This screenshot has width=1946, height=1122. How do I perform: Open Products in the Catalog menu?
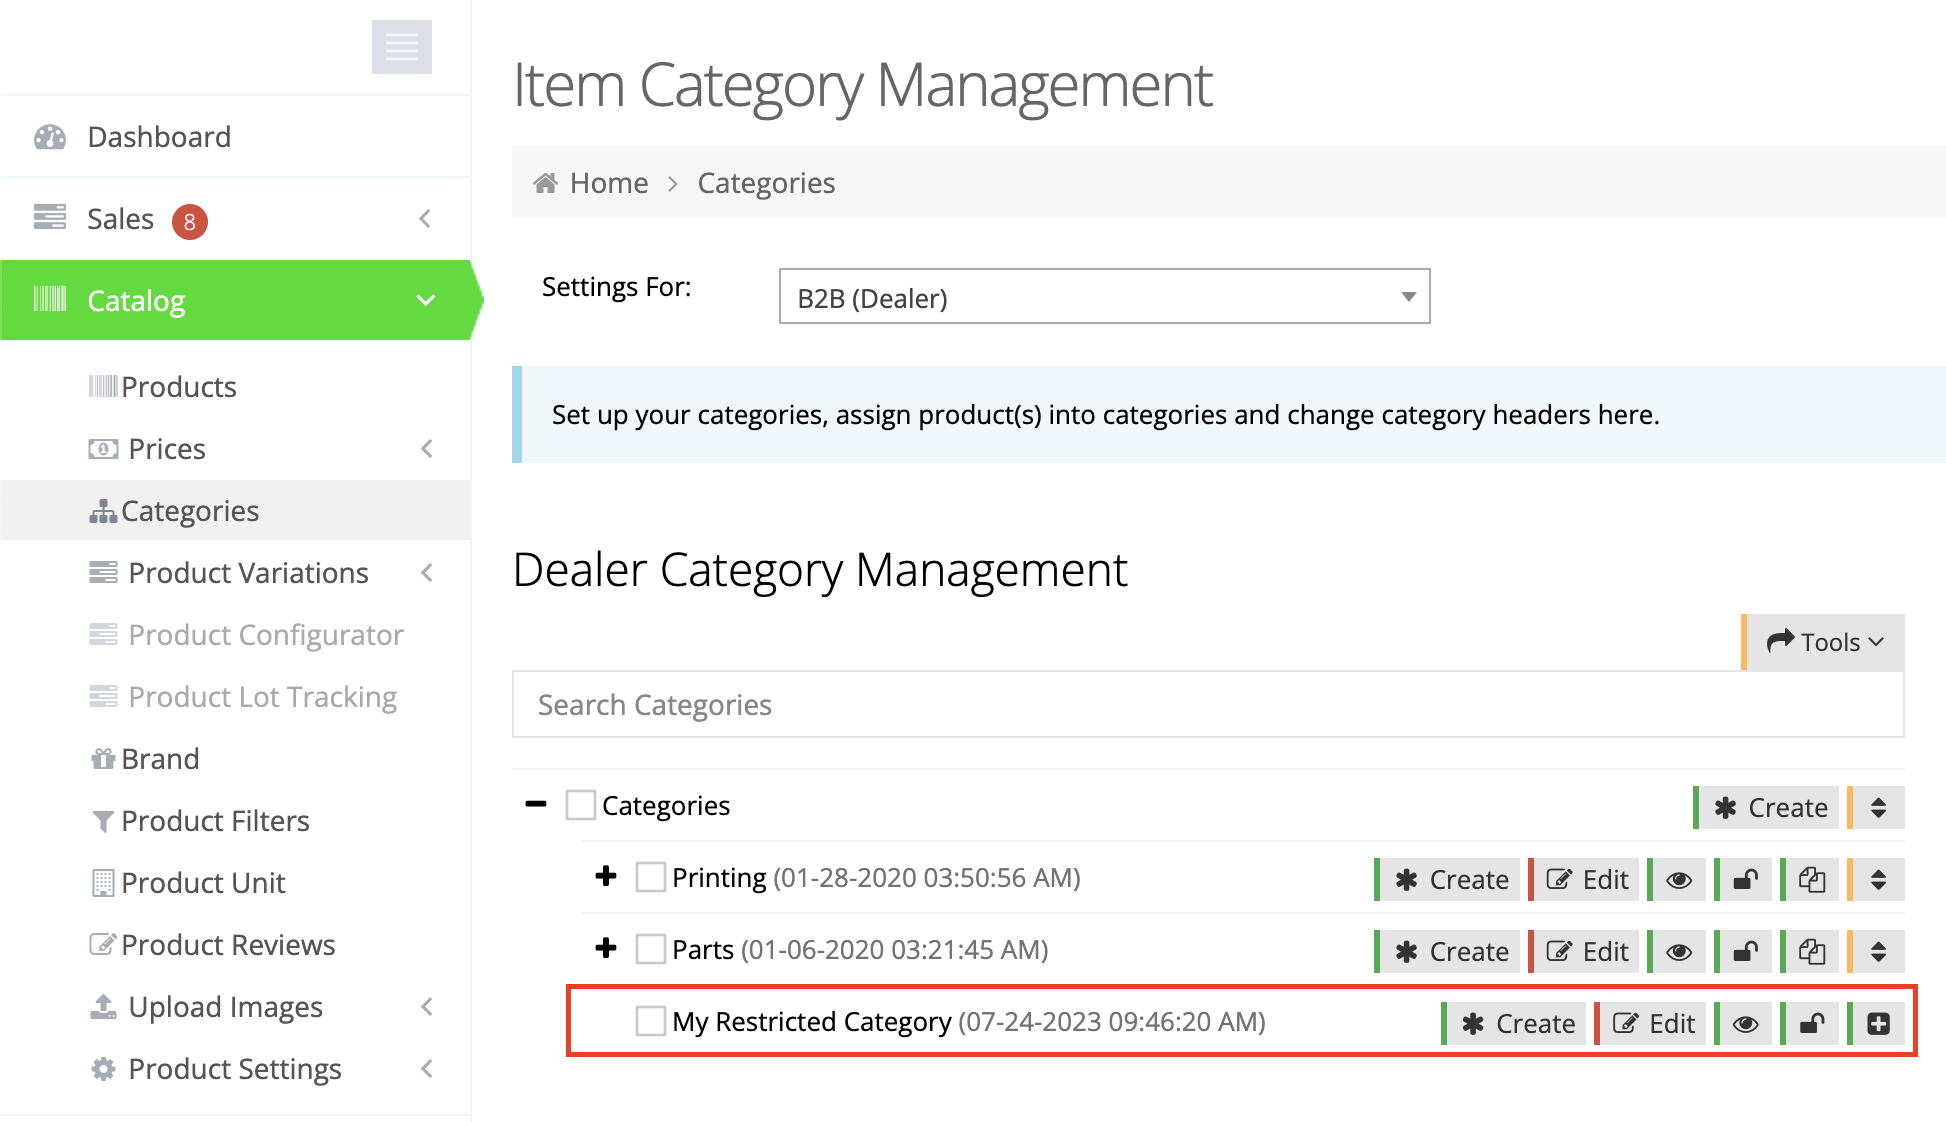pyautogui.click(x=178, y=387)
